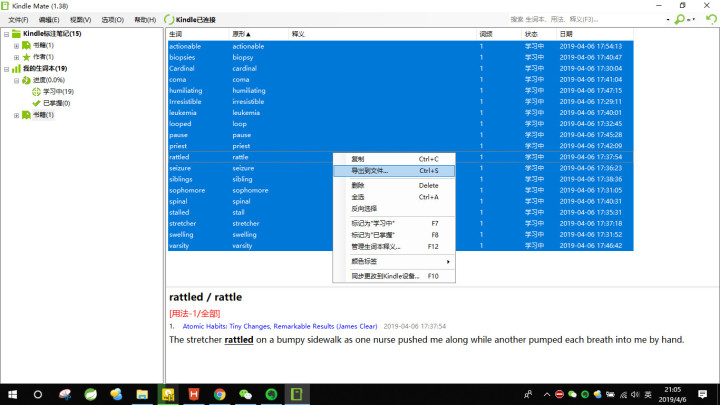Select the varsity word row

400,246
